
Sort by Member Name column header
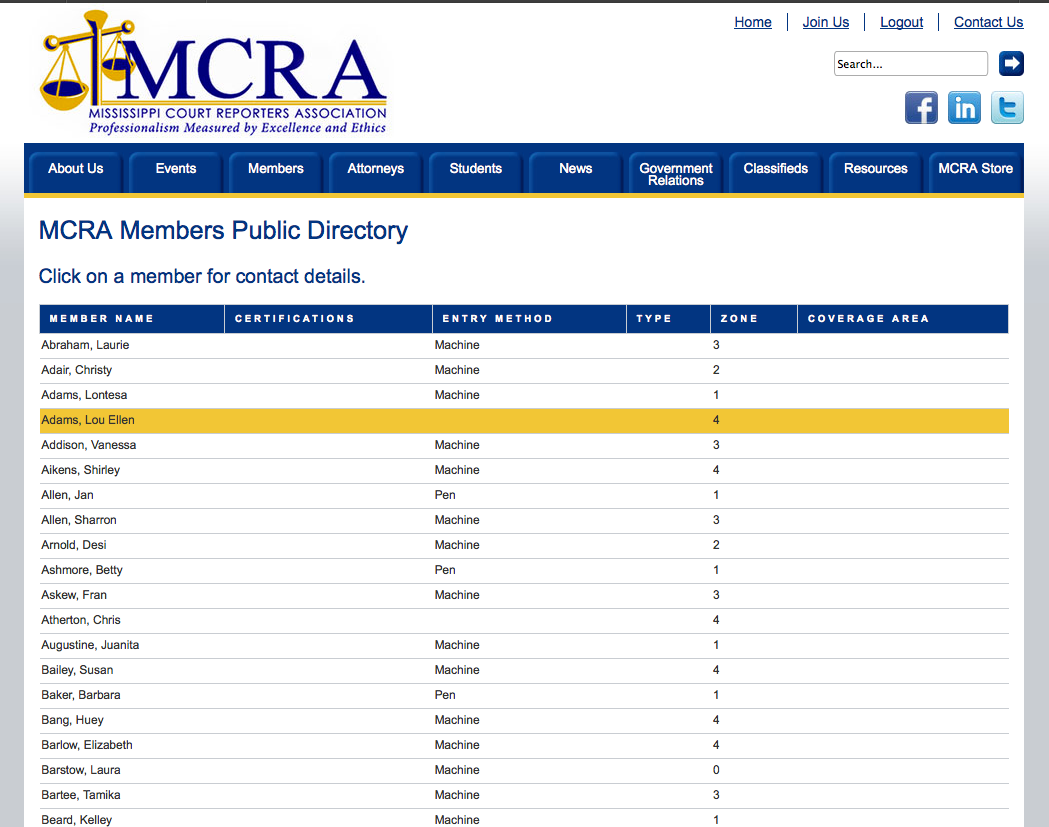tap(102, 319)
